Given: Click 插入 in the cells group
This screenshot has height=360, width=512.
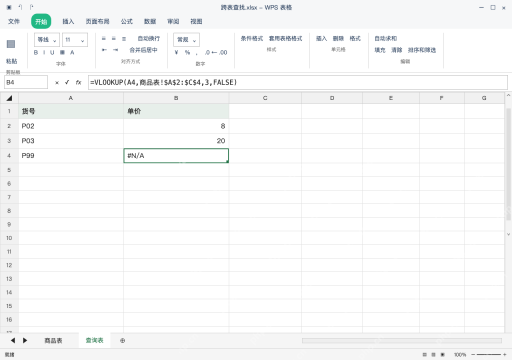Looking at the screenshot, I should tap(321, 39).
